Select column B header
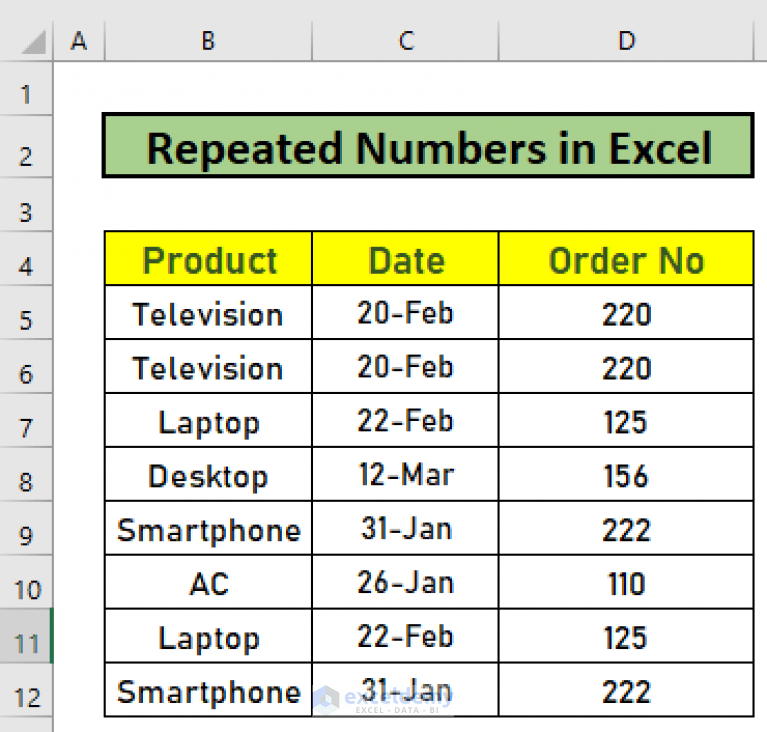 (x=208, y=41)
